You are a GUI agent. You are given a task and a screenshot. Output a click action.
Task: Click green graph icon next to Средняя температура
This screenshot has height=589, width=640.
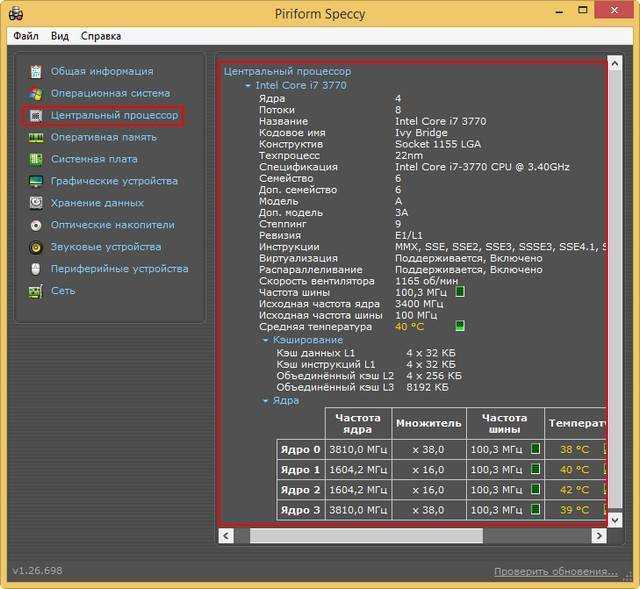[460, 326]
